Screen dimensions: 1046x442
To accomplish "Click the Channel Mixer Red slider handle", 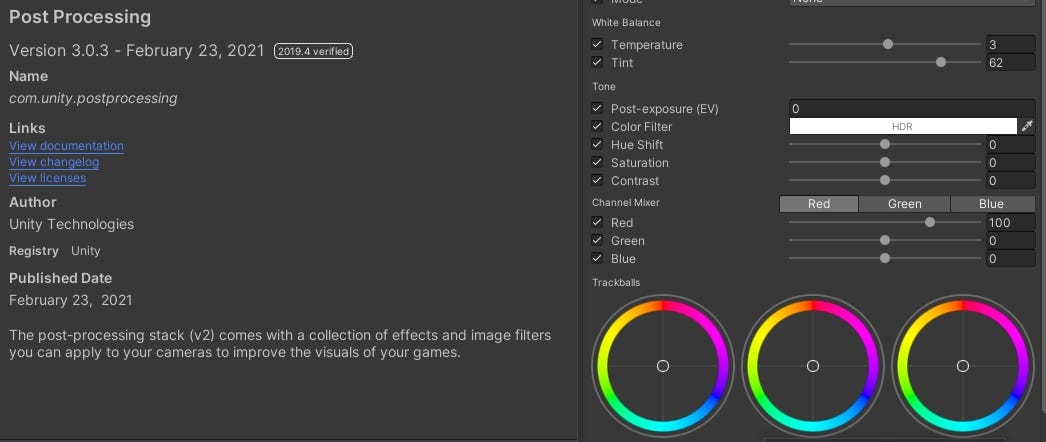I will (930, 222).
